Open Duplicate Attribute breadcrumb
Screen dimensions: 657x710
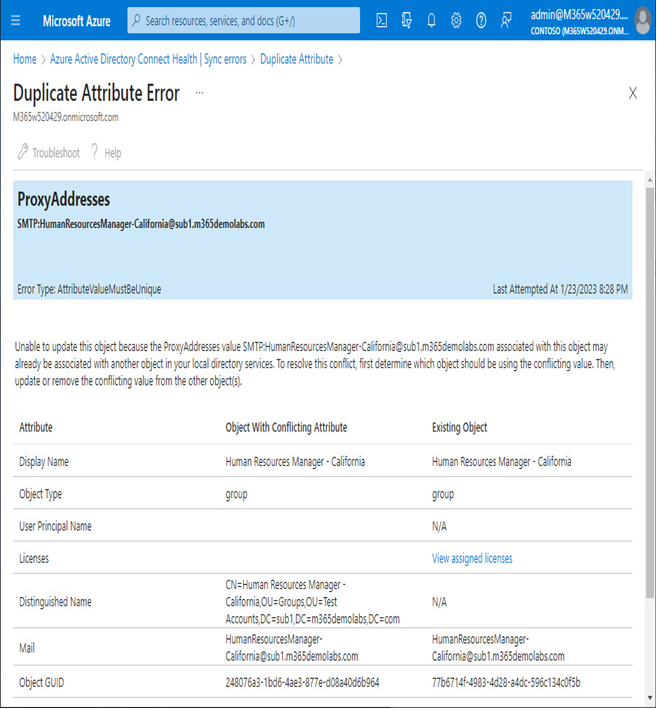coord(297,59)
